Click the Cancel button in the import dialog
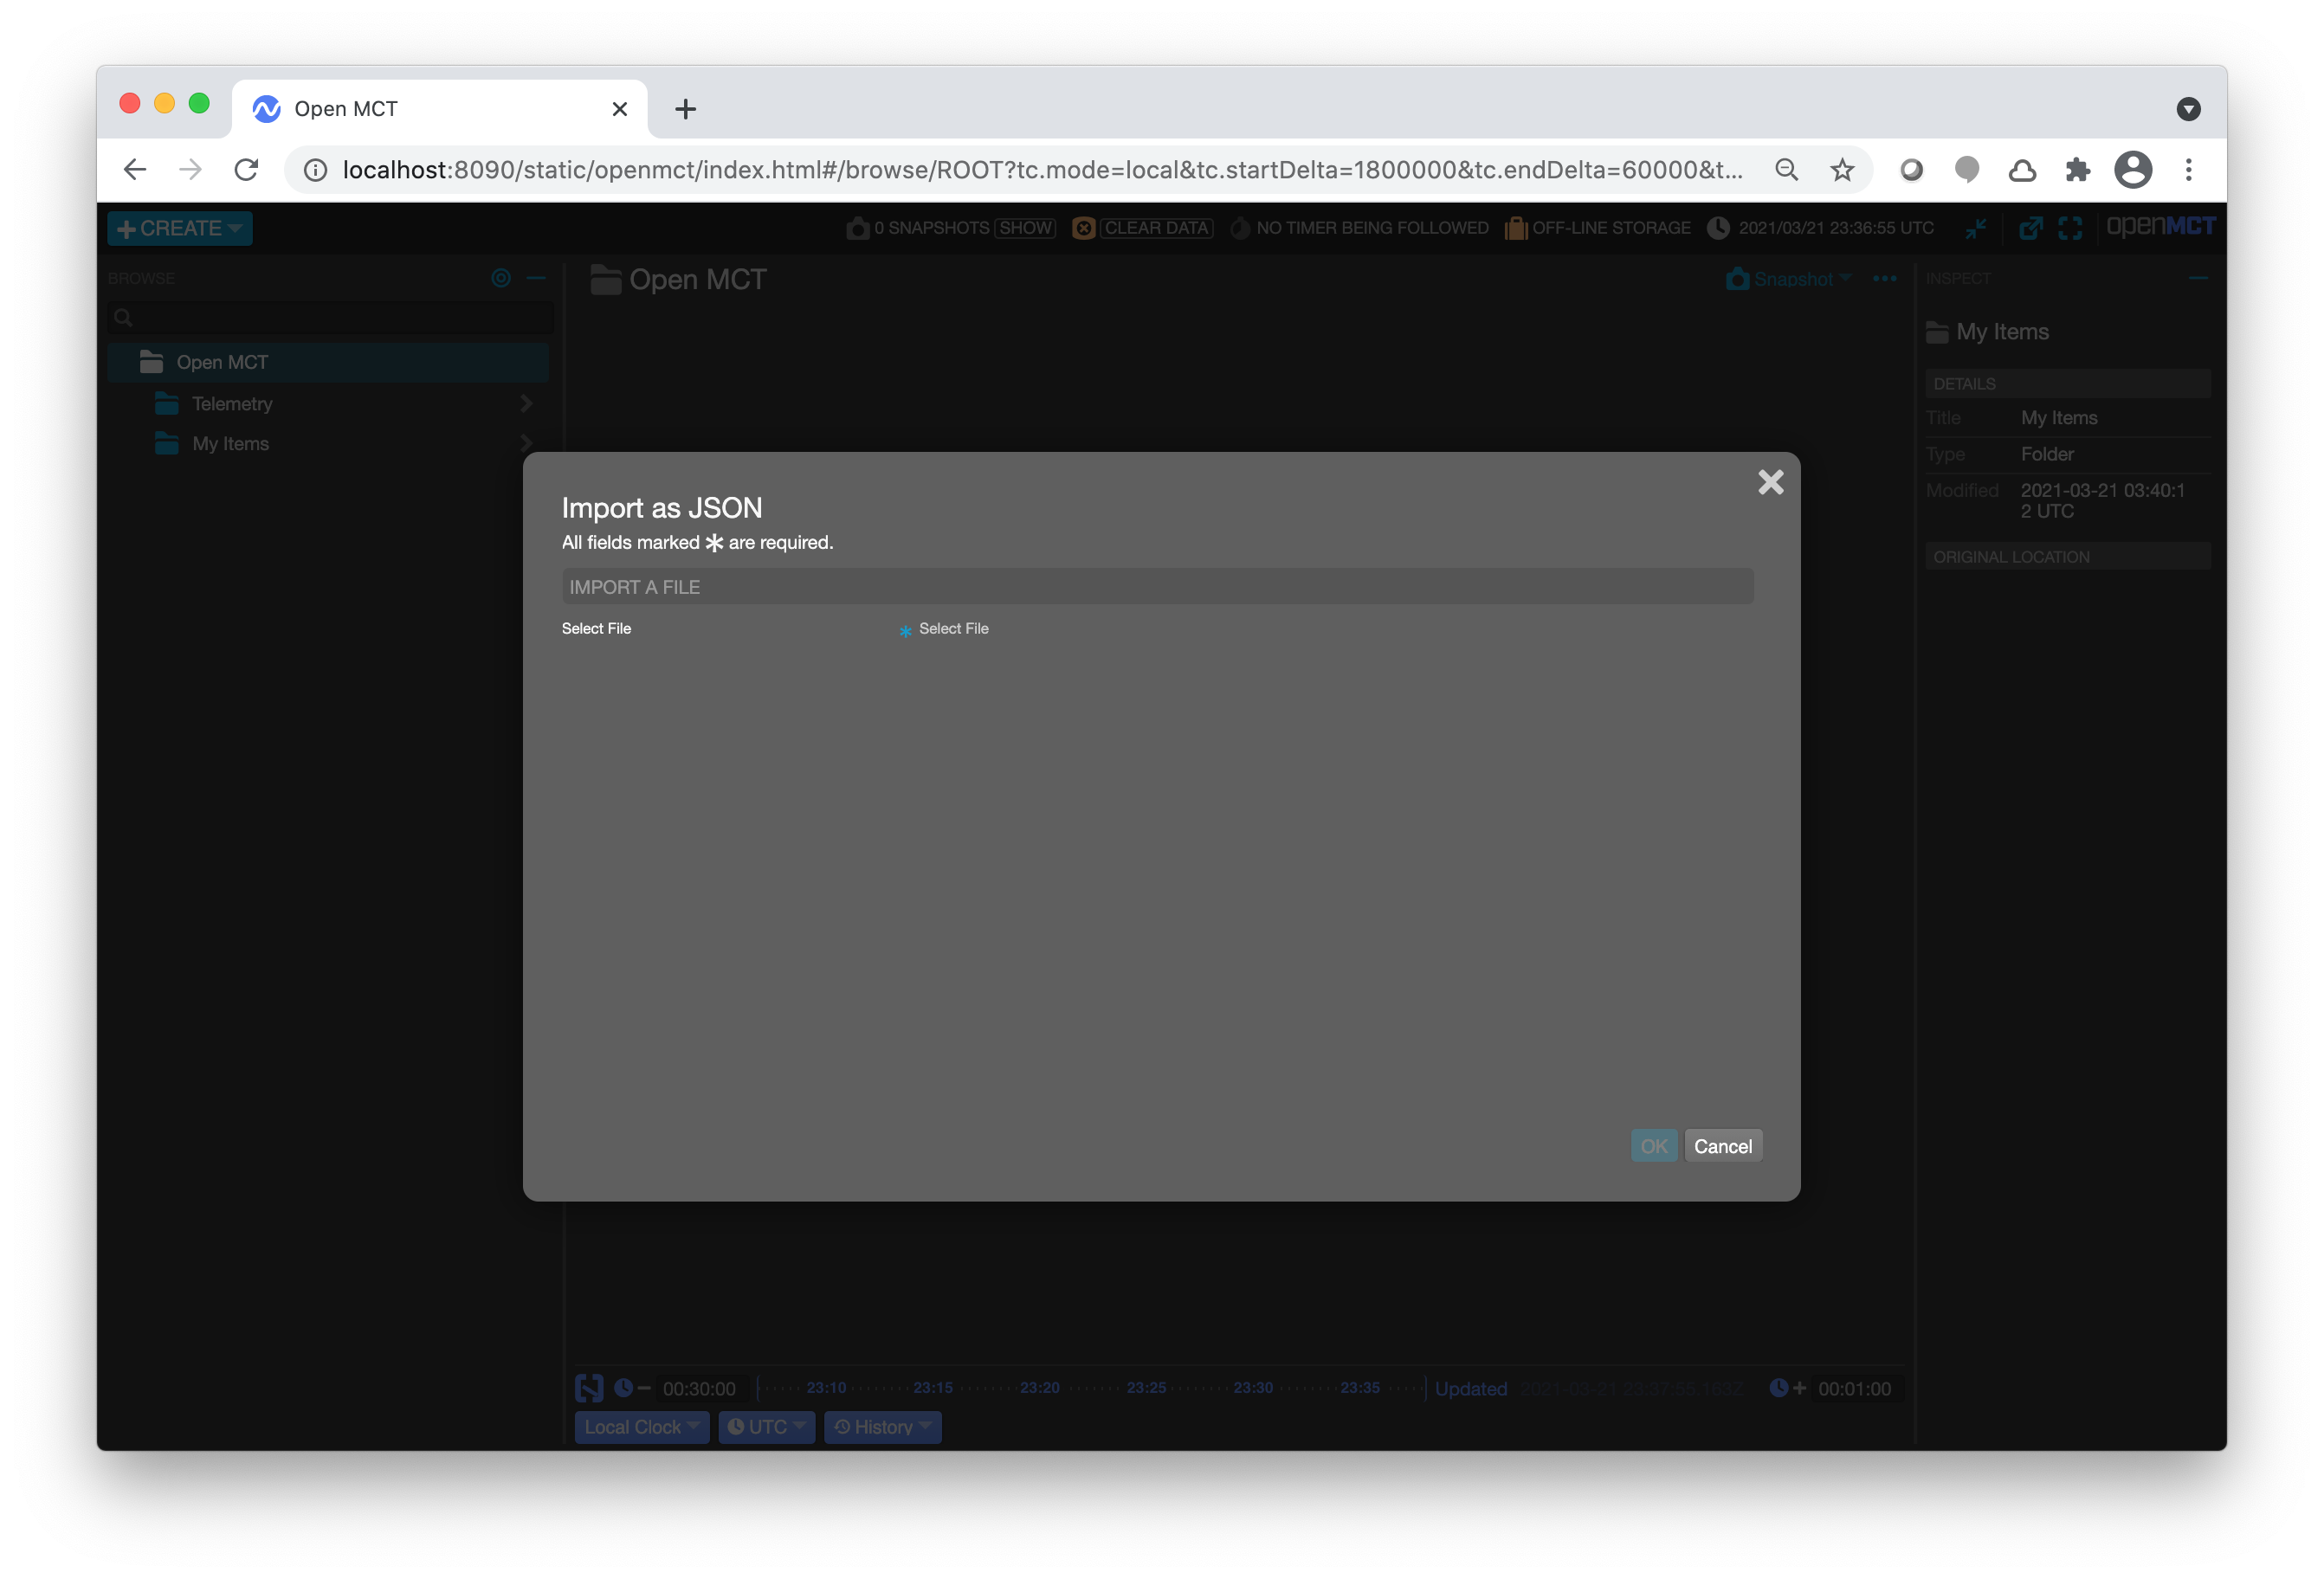Image resolution: width=2324 pixels, height=1579 pixels. 1722,1145
